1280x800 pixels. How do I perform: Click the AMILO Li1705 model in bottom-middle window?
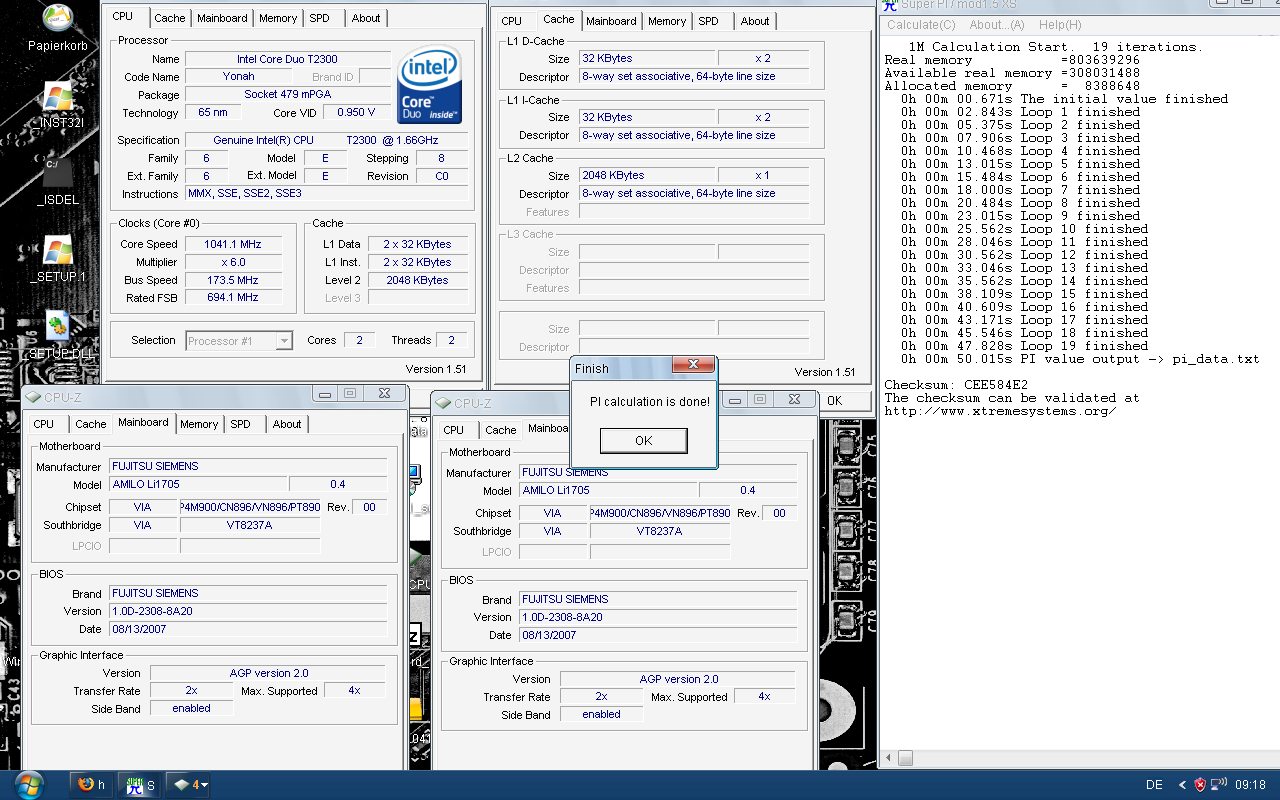(608, 490)
